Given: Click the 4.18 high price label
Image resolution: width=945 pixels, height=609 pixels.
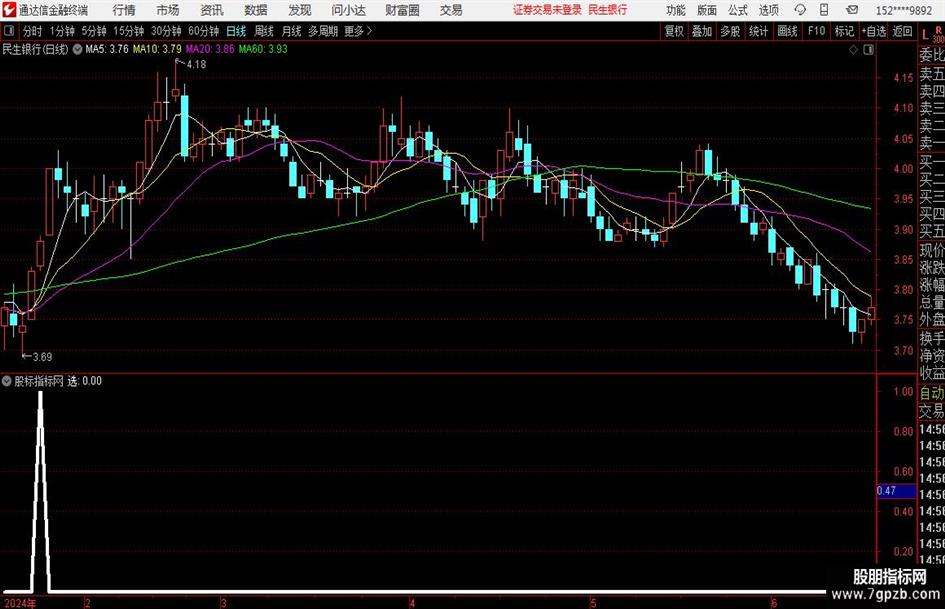Looking at the screenshot, I should tap(196, 65).
